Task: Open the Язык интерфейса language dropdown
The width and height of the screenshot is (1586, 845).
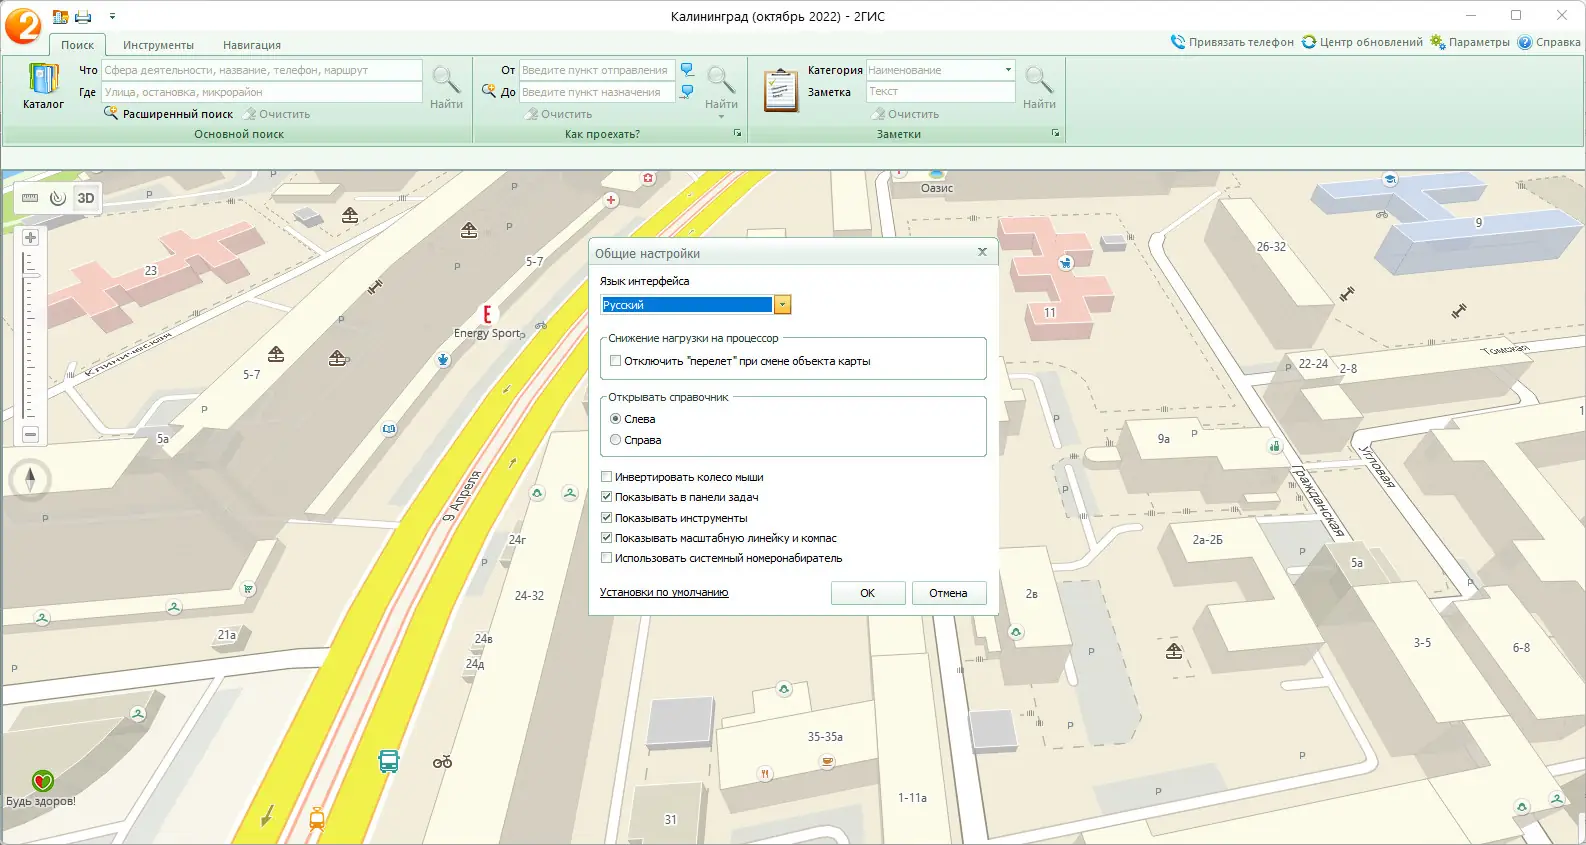Action: 783,305
